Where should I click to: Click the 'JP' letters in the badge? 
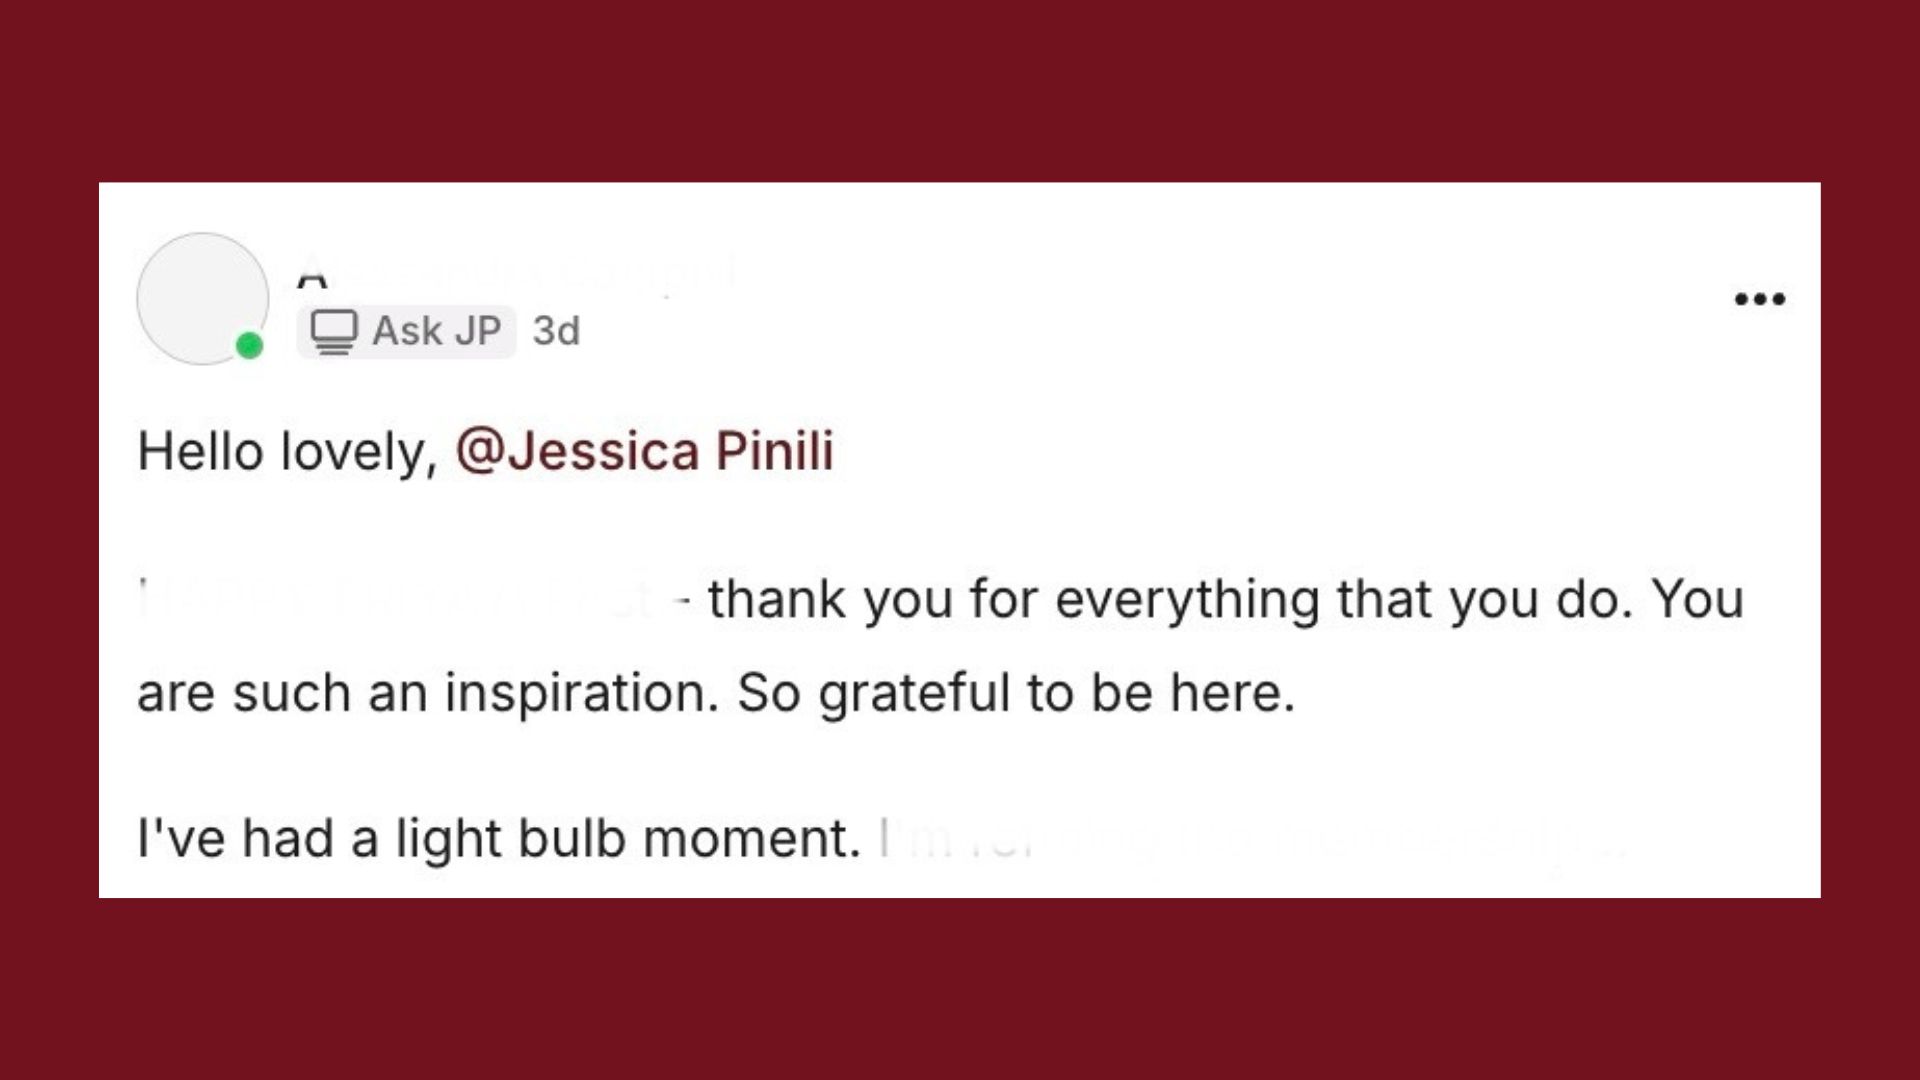477,331
